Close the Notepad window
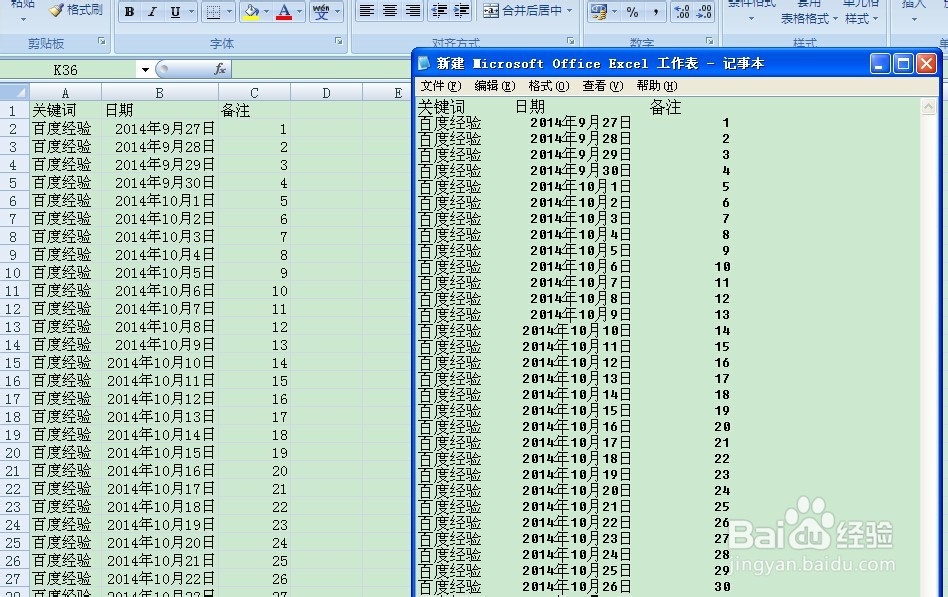Image resolution: width=948 pixels, height=597 pixels. 926,63
